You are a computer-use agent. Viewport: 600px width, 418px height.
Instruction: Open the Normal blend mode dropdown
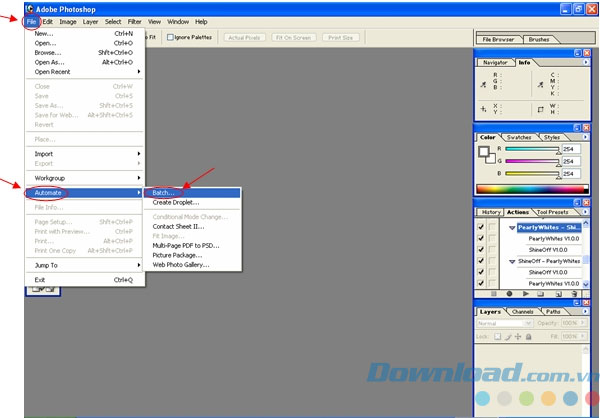click(x=504, y=323)
